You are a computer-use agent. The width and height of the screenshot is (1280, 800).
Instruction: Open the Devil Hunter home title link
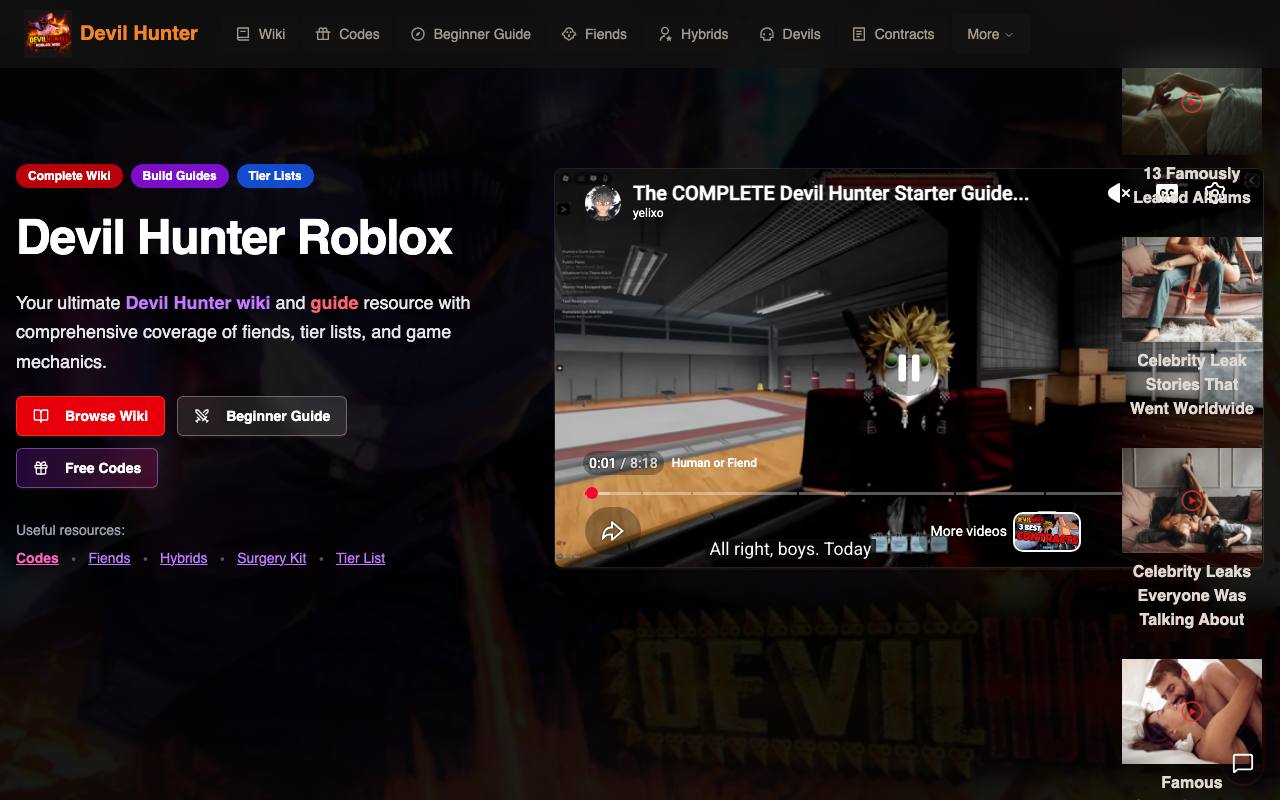pyautogui.click(x=139, y=33)
